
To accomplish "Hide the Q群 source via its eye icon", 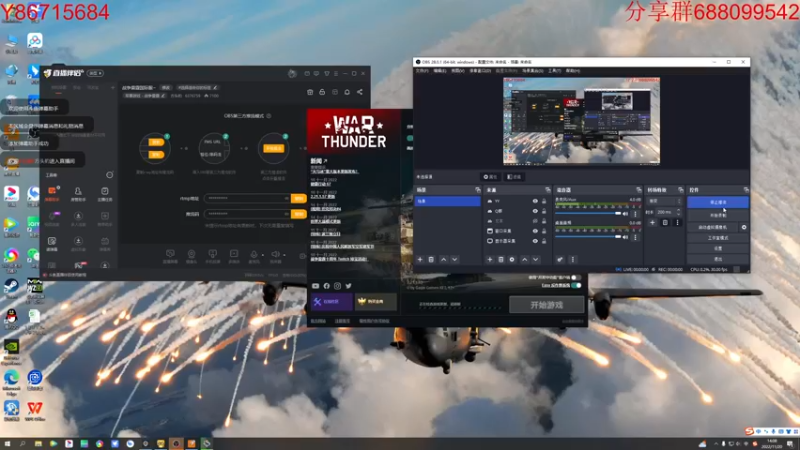I will (x=535, y=211).
